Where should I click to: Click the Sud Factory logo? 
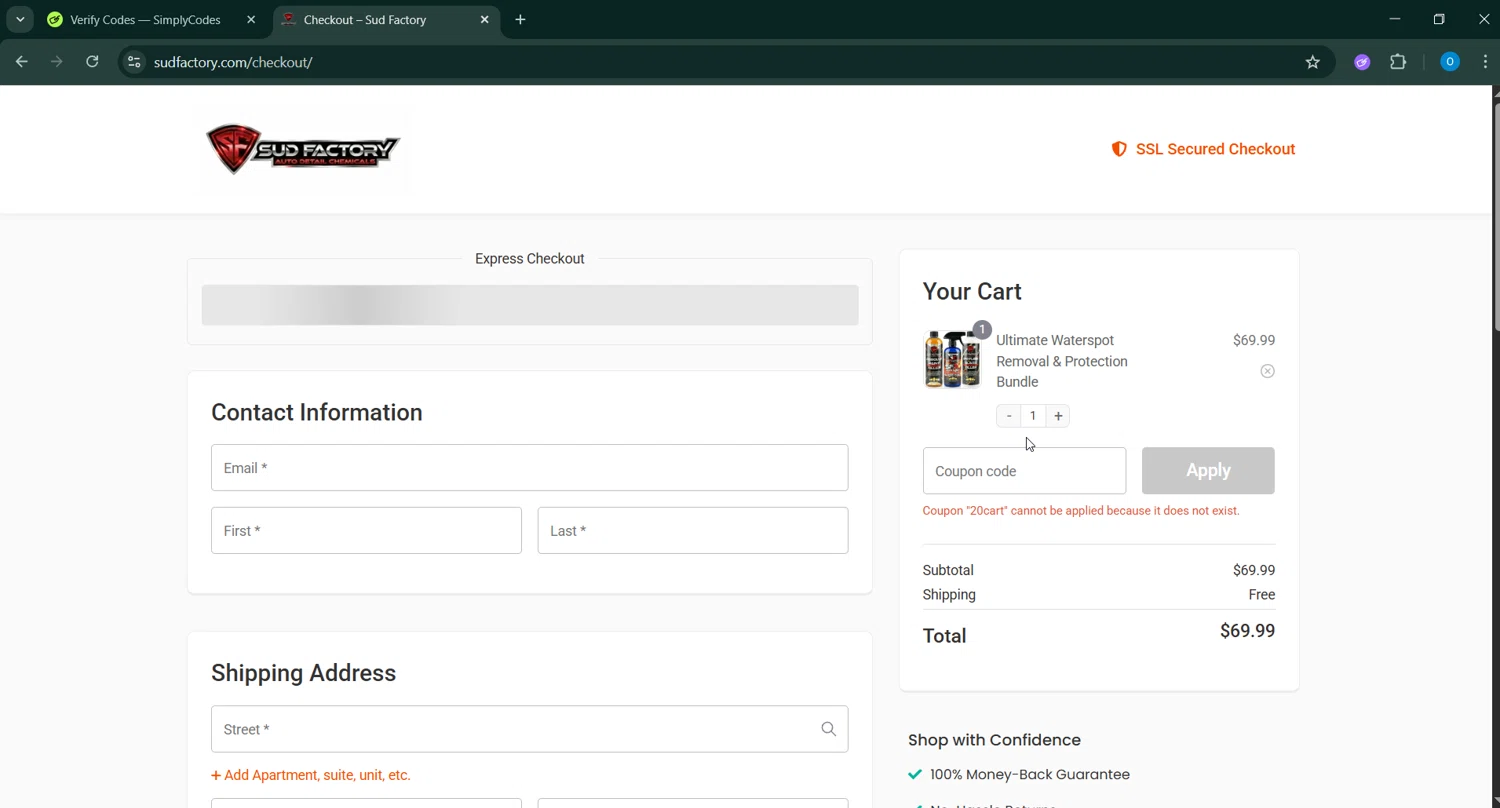point(303,150)
